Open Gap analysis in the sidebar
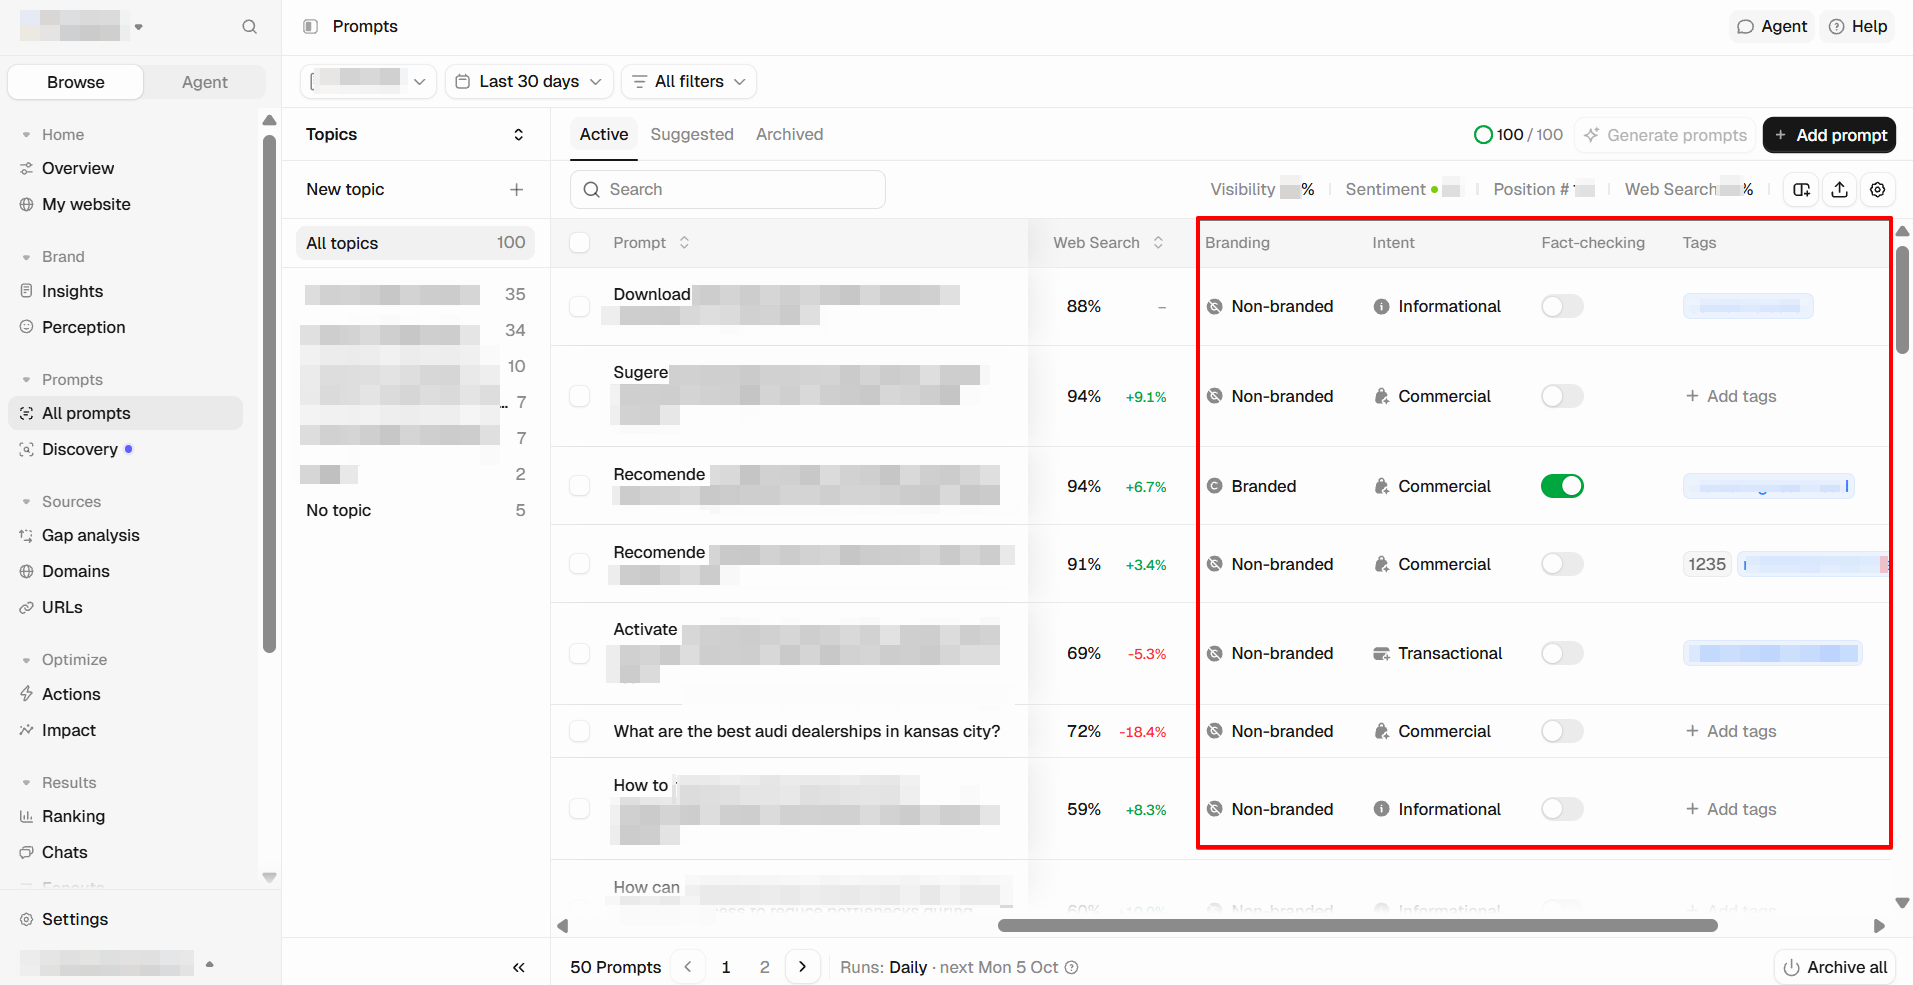This screenshot has height=985, width=1913. click(x=90, y=535)
